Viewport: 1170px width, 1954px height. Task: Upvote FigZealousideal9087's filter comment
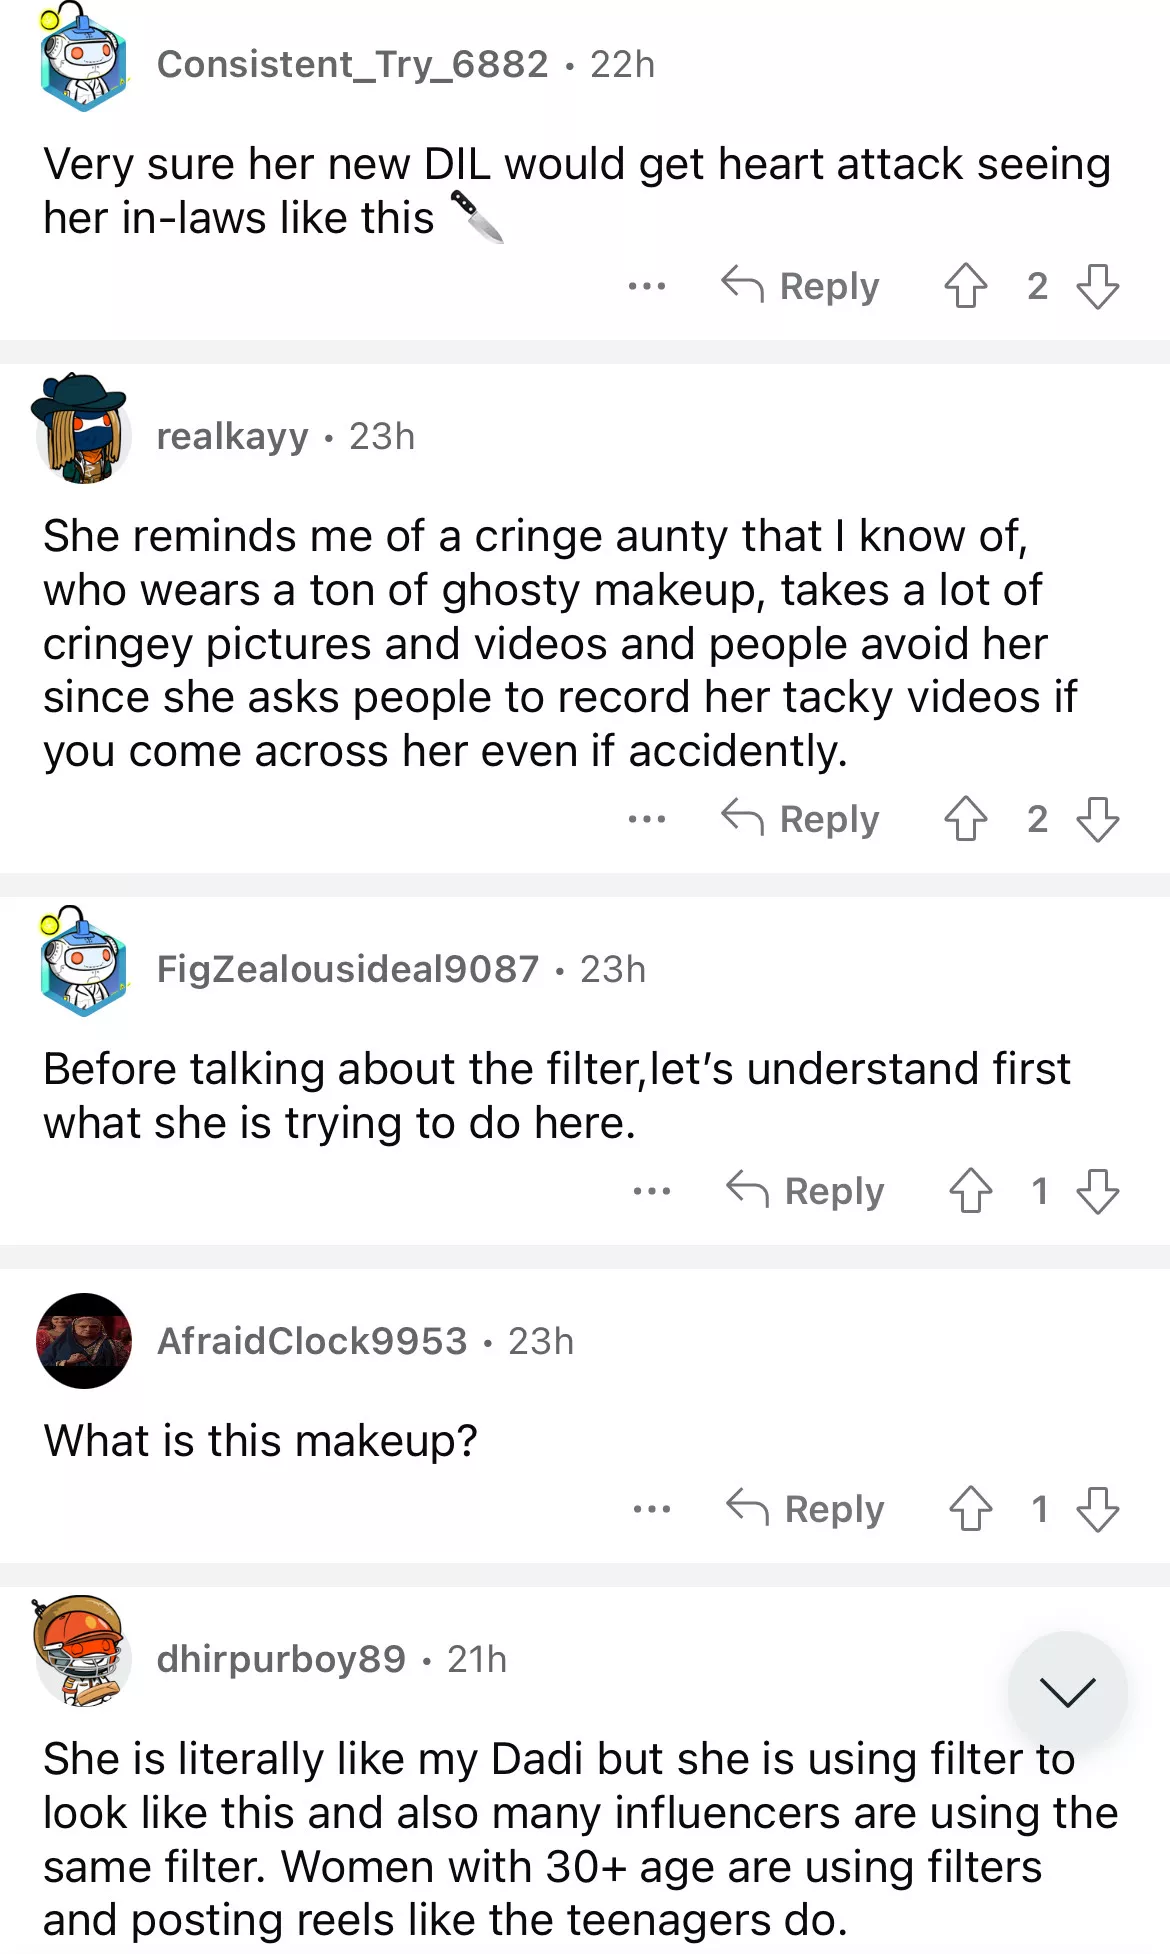[970, 1191]
